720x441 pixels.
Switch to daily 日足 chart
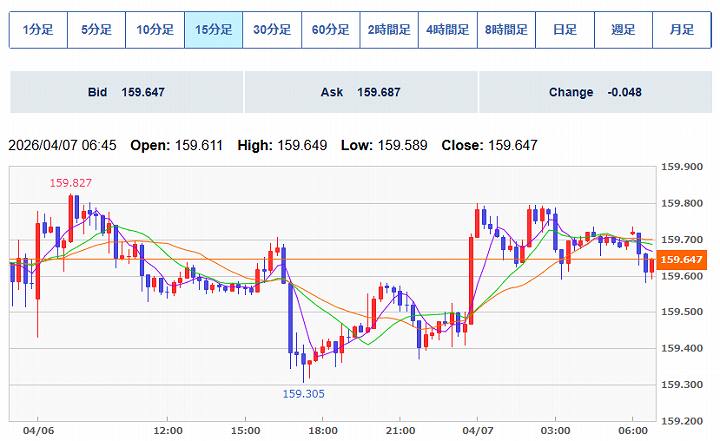(564, 30)
